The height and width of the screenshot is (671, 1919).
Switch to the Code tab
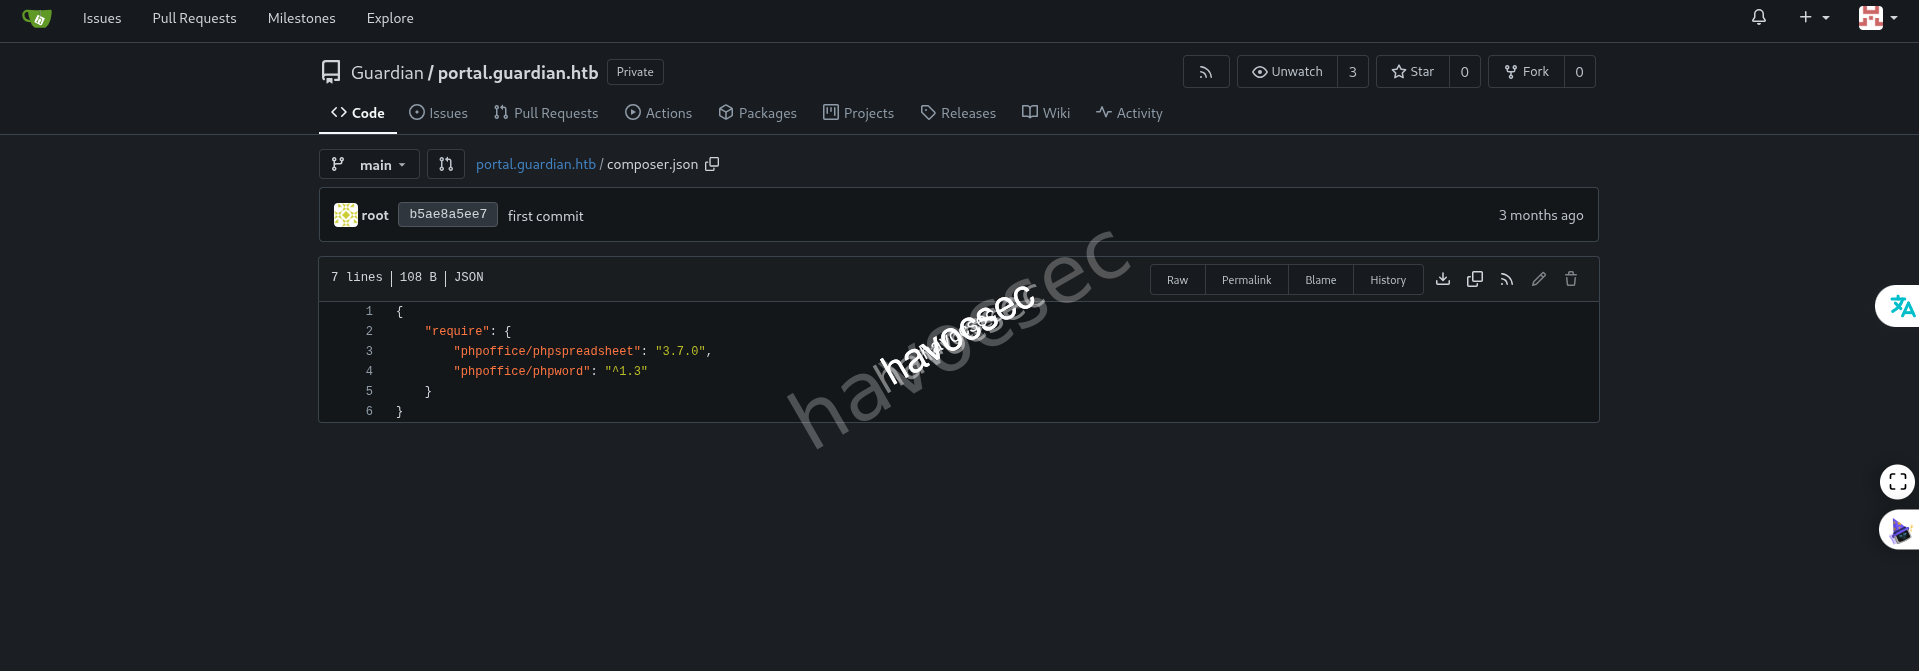(x=358, y=113)
